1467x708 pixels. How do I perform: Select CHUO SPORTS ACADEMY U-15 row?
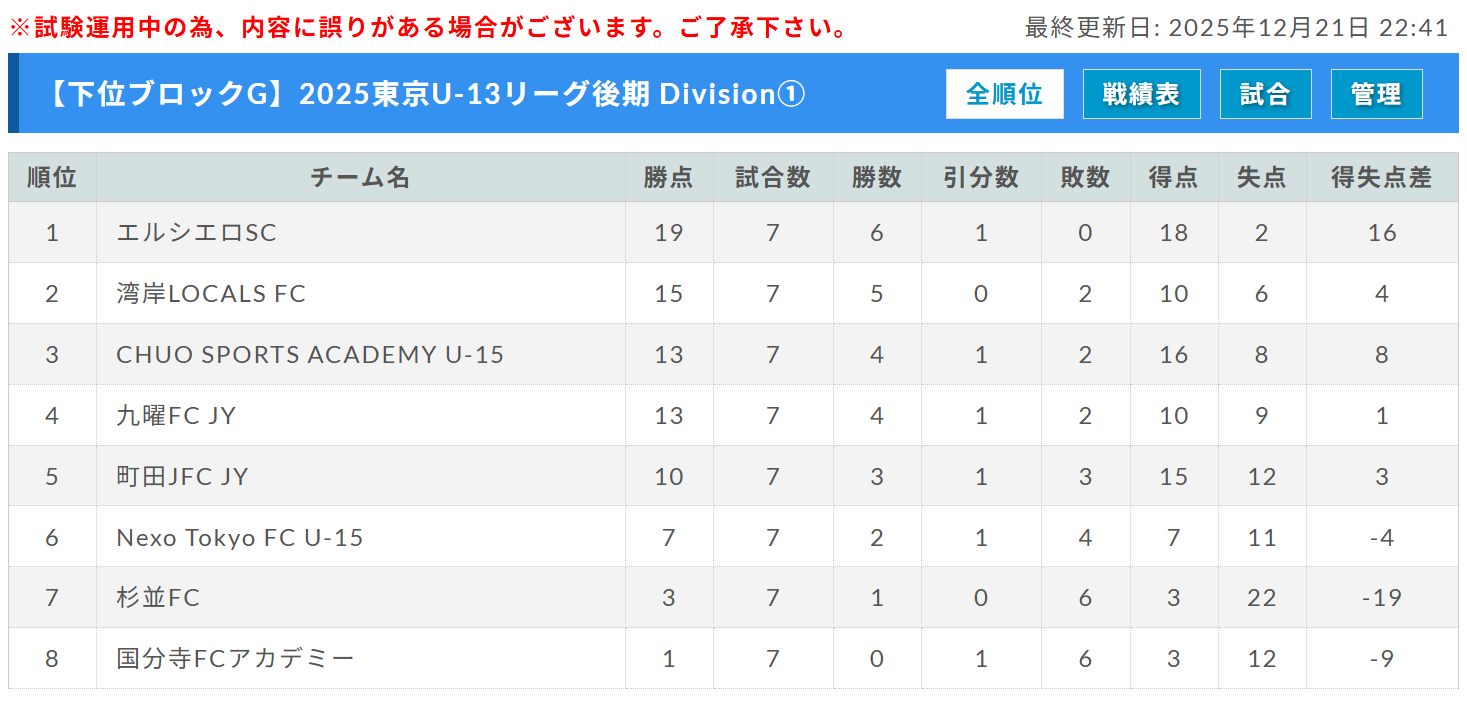(310, 355)
